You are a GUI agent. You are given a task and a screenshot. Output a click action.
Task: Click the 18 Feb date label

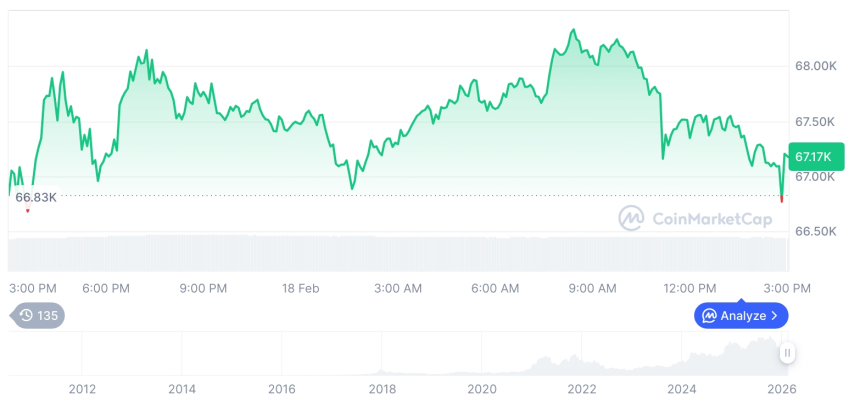tap(300, 288)
